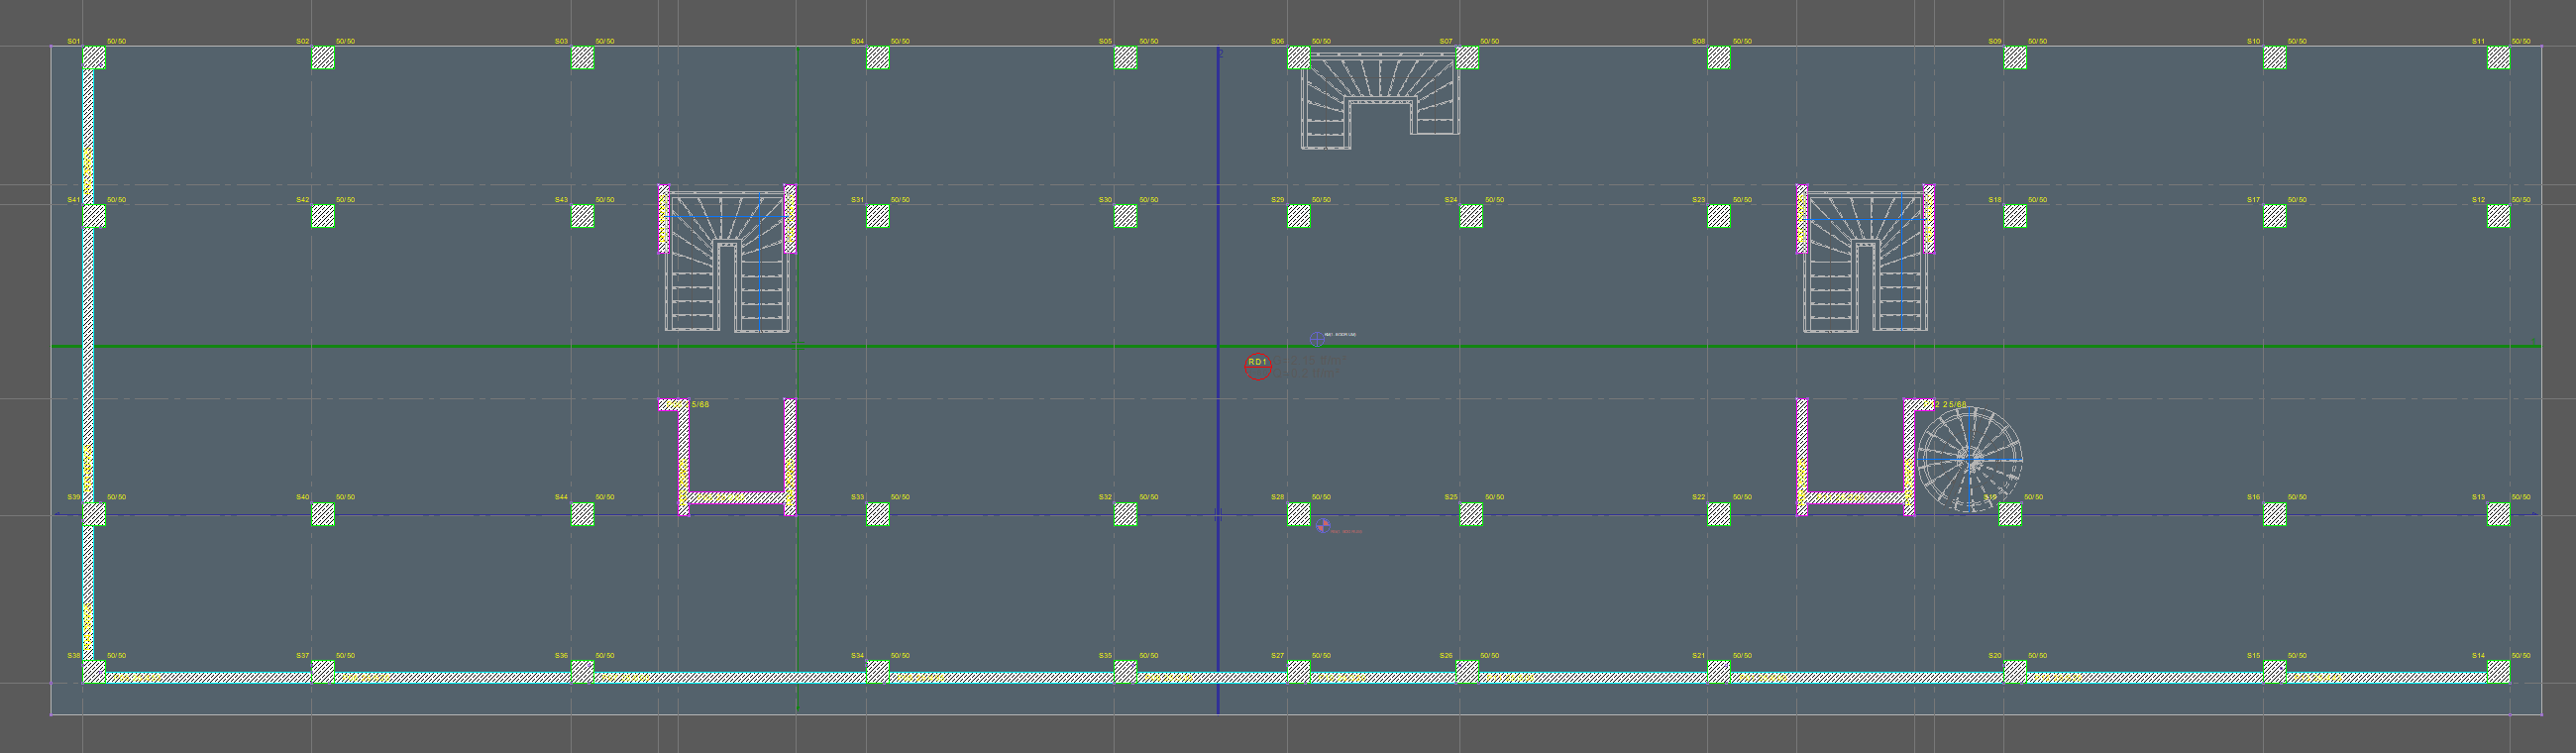Select column S04 along the top edge
Screen dimensions: 2576x753
[x=877, y=58]
